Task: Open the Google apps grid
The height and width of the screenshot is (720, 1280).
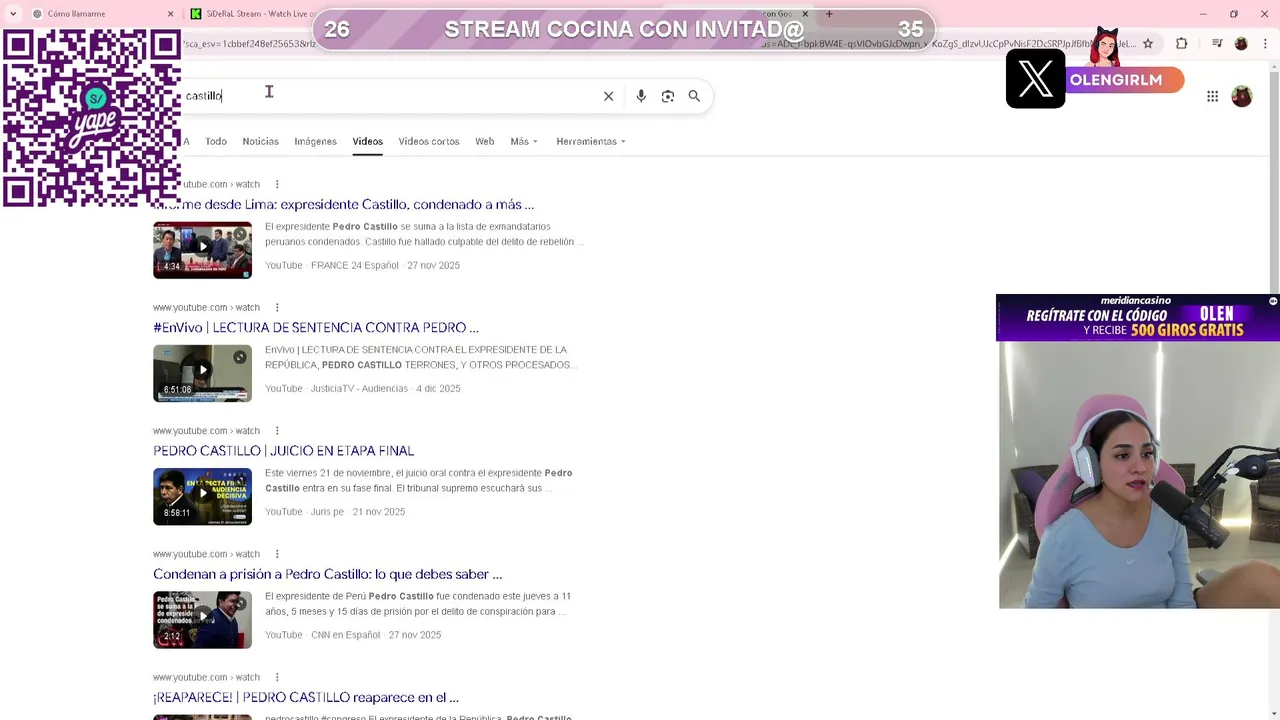Action: click(x=1212, y=96)
